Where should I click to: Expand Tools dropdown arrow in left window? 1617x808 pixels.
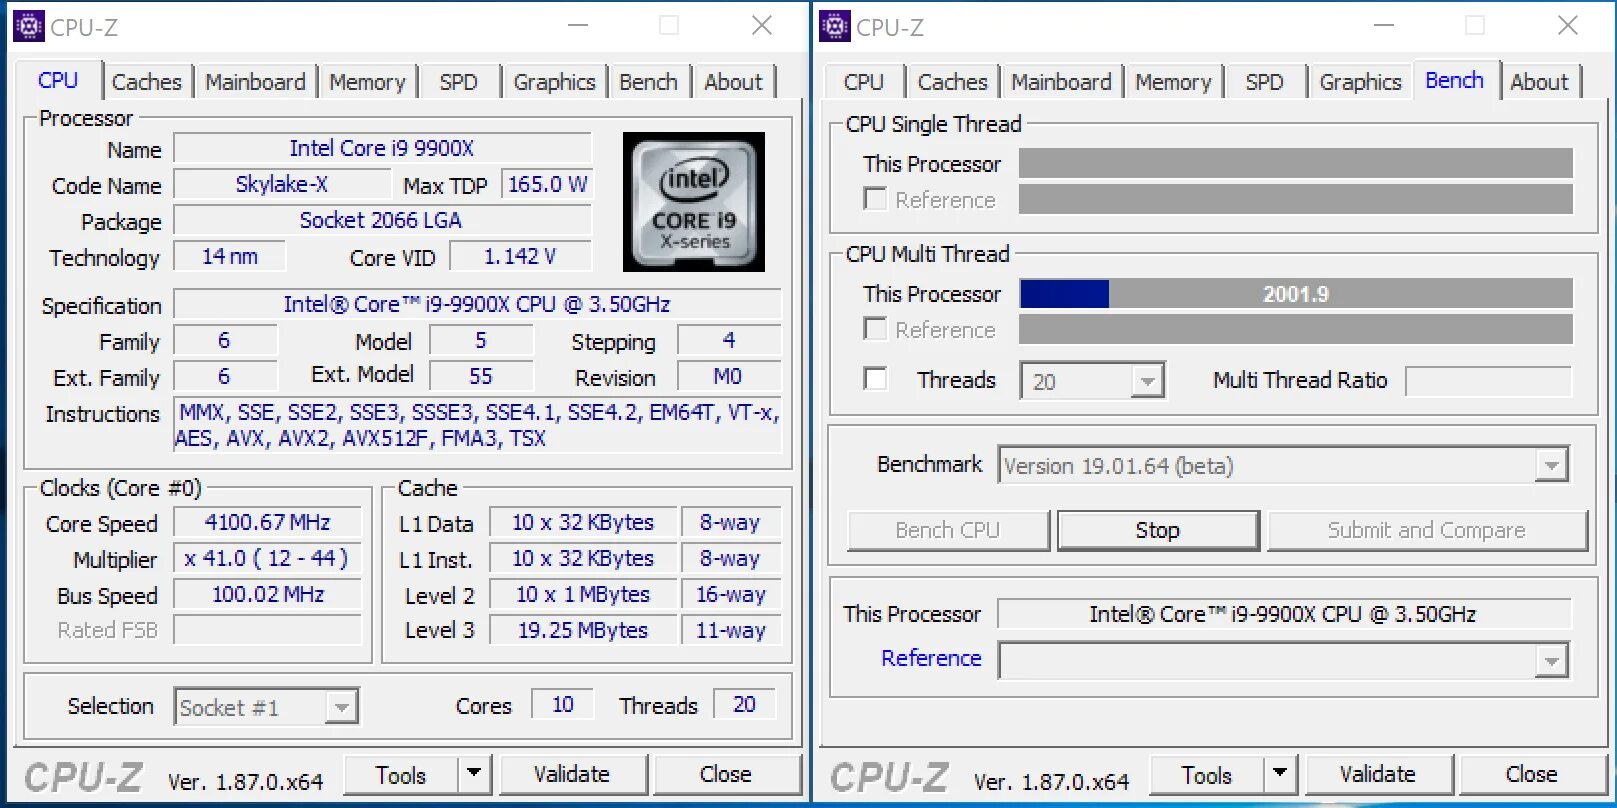[474, 774]
